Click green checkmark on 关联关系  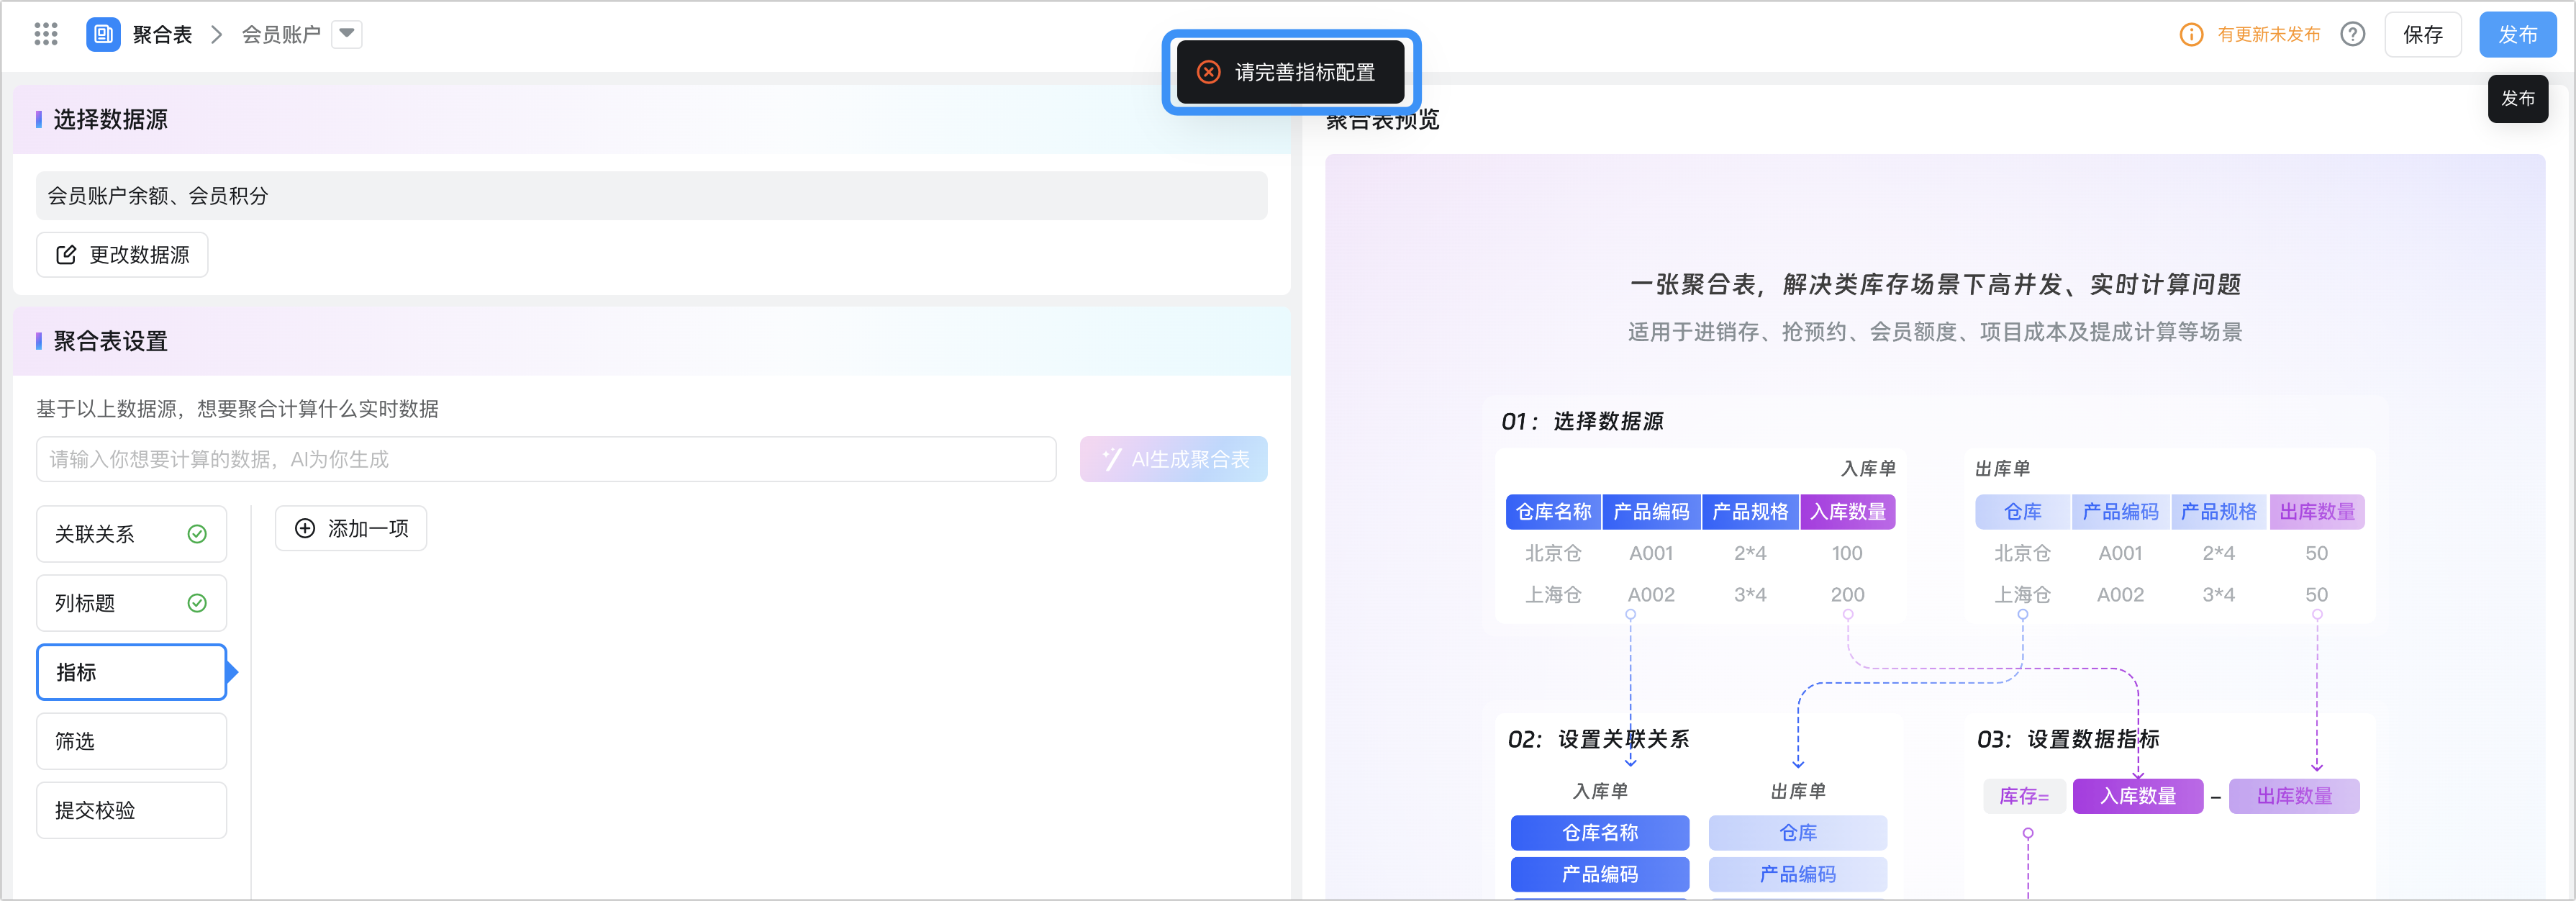click(197, 534)
